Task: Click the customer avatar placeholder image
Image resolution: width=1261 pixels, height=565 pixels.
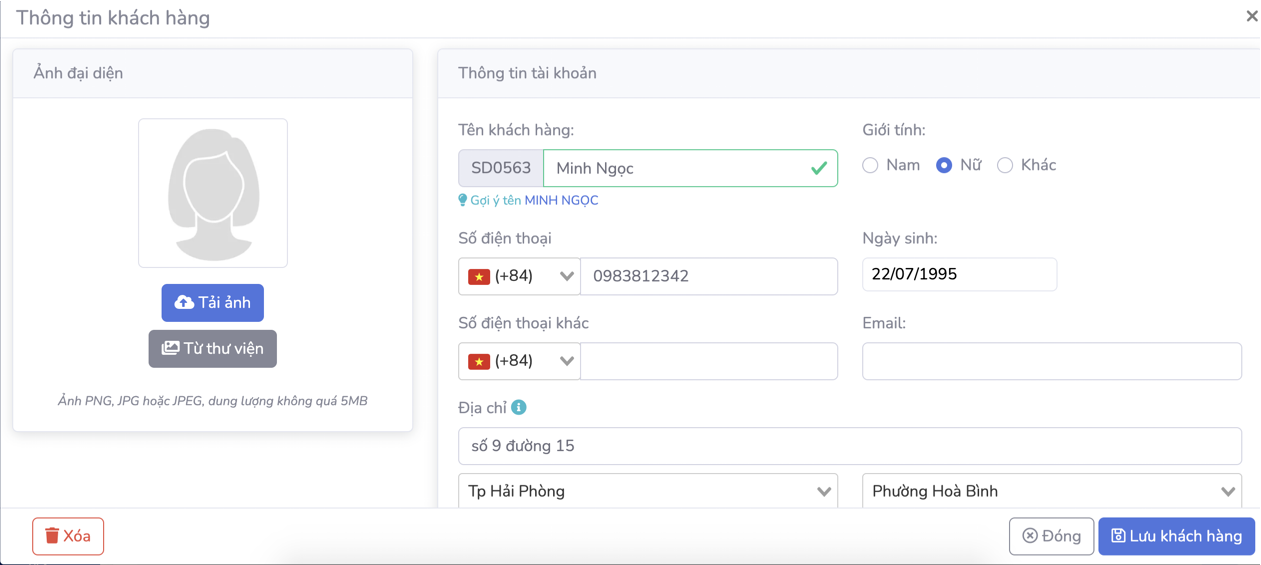Action: [x=213, y=193]
